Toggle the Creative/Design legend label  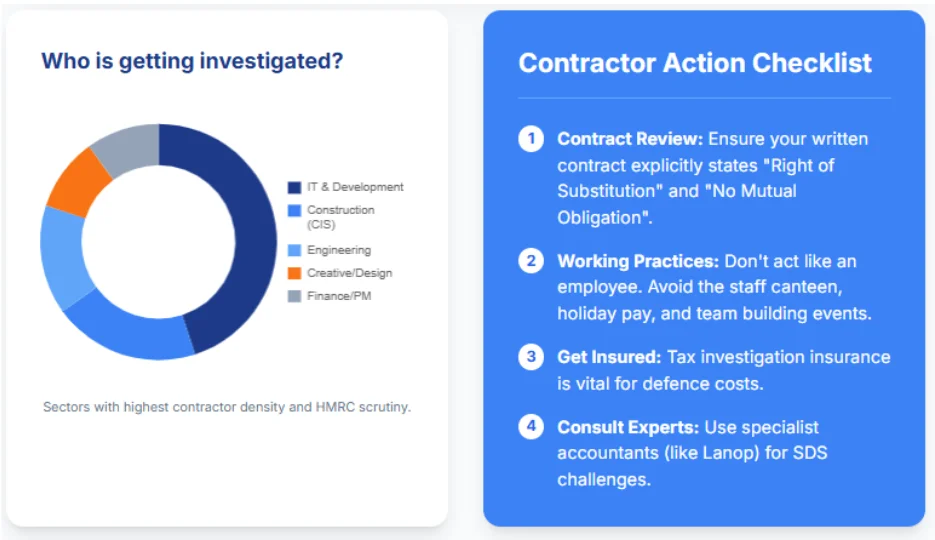point(349,273)
